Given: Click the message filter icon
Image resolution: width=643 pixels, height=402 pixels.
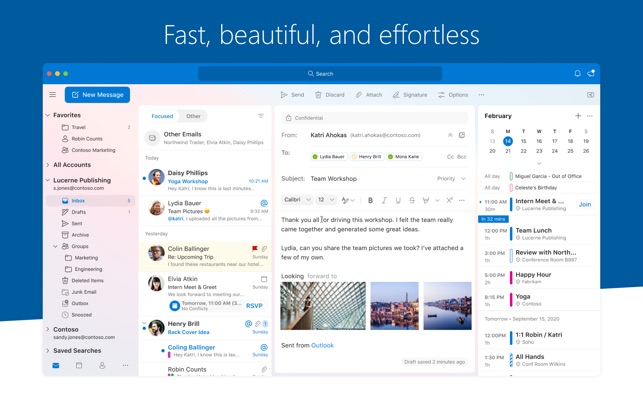Looking at the screenshot, I should pyautogui.click(x=261, y=116).
